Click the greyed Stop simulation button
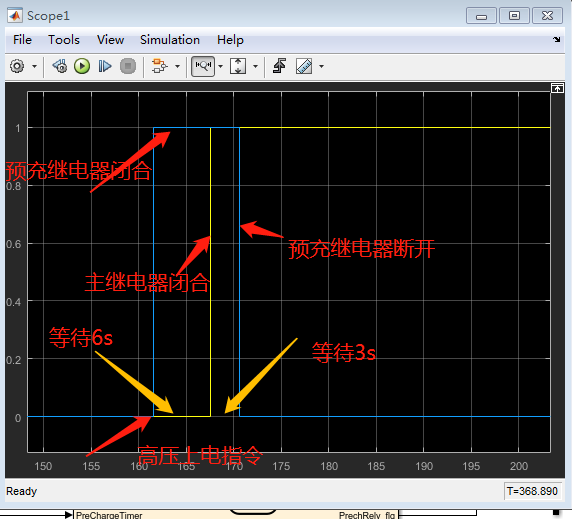 (x=128, y=66)
